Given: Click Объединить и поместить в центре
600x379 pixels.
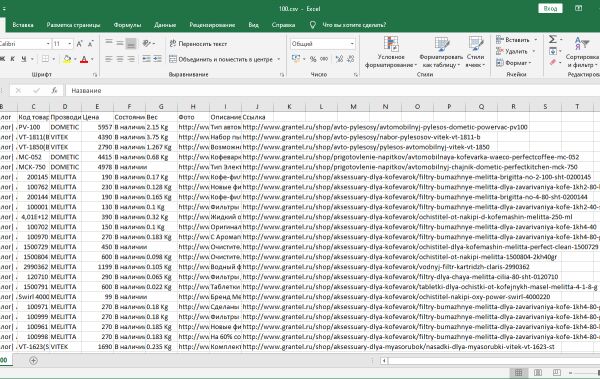Looking at the screenshot, I should point(221,59).
